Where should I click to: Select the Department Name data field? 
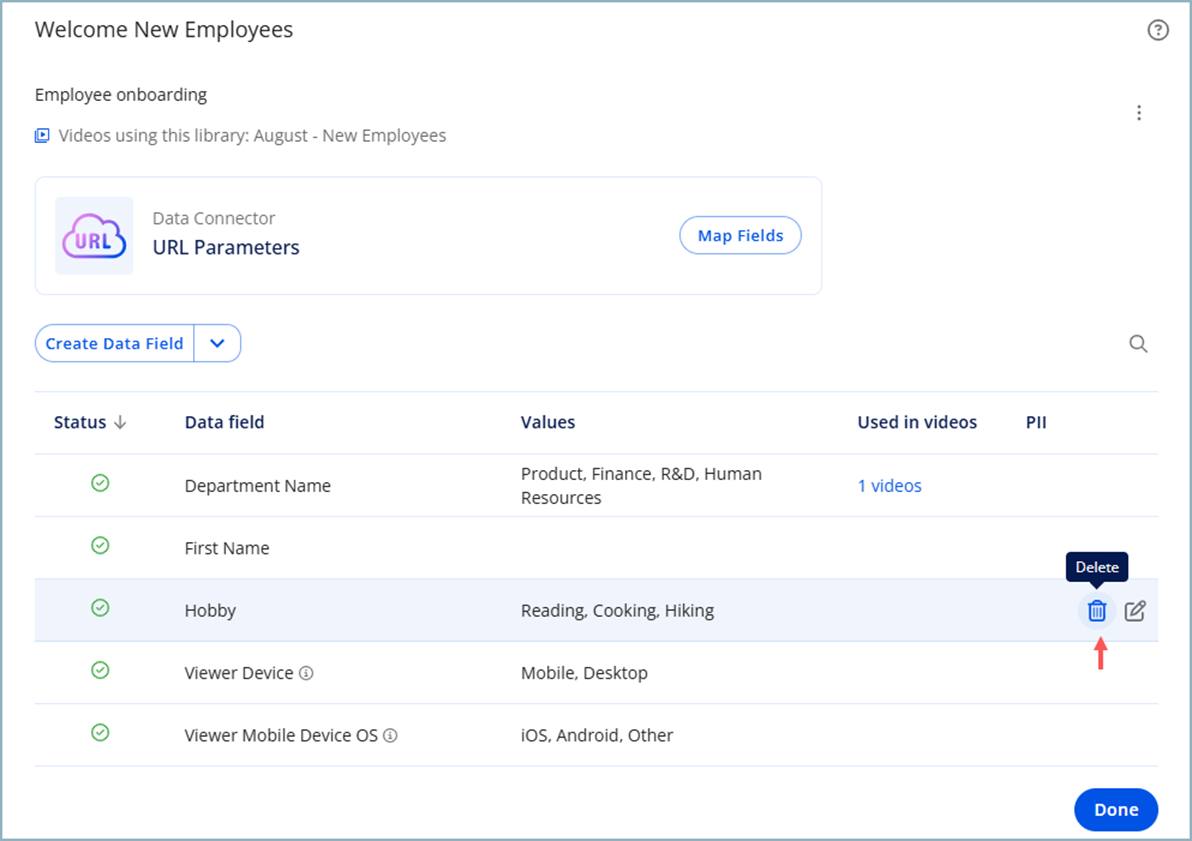tap(258, 486)
